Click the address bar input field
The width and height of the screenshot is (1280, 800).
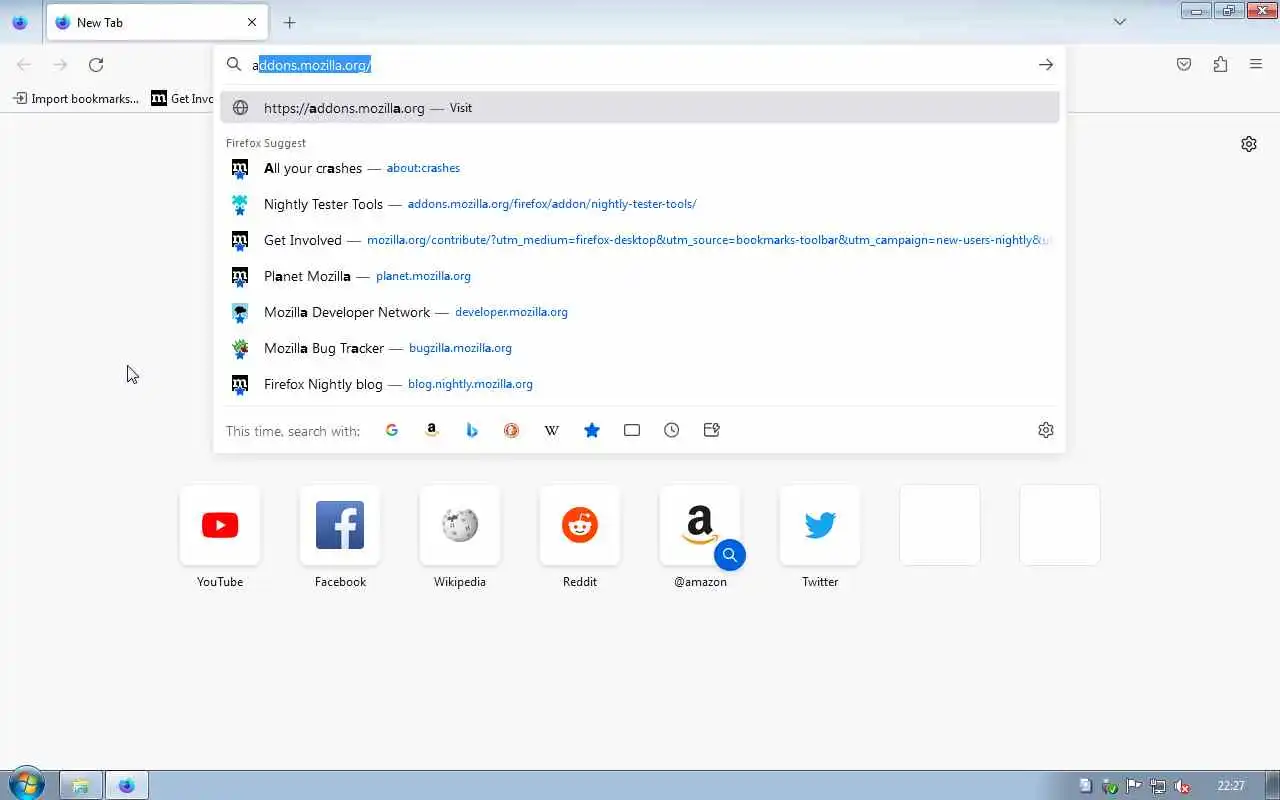(640, 65)
